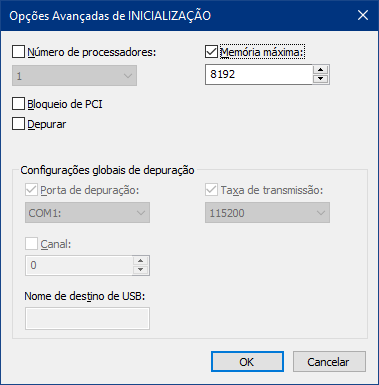Screen dimensions: 379x385
Task: Enable the Depurar checkbox
Action: pyautogui.click(x=18, y=124)
